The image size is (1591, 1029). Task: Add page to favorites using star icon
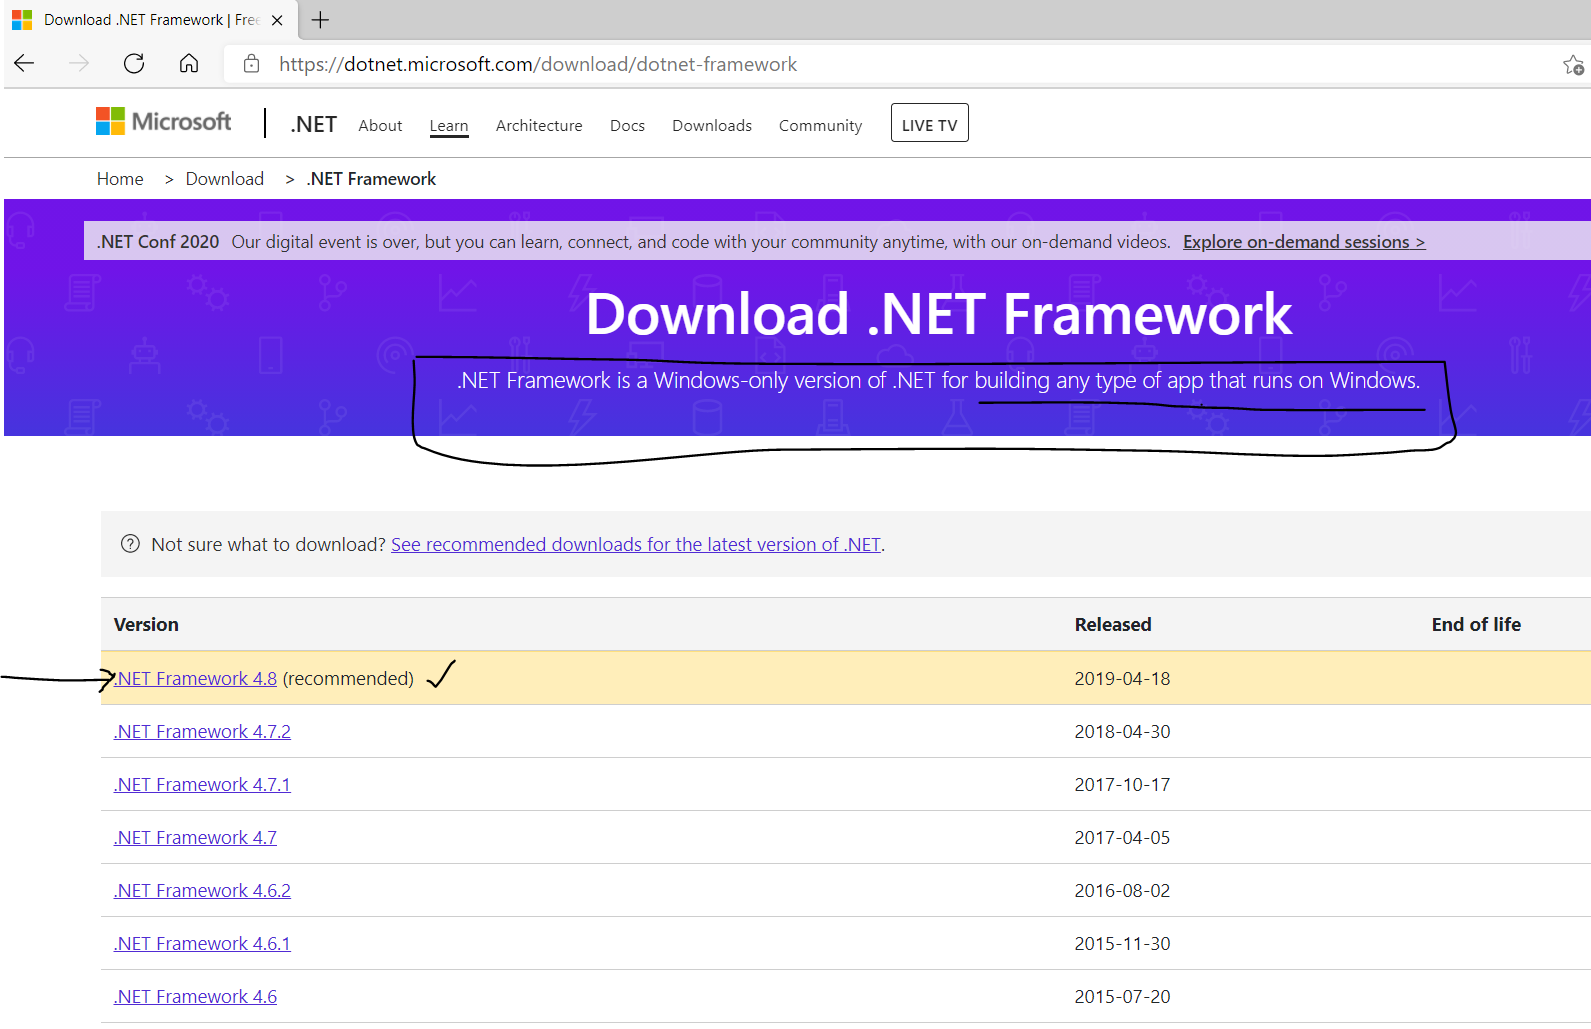(1573, 65)
